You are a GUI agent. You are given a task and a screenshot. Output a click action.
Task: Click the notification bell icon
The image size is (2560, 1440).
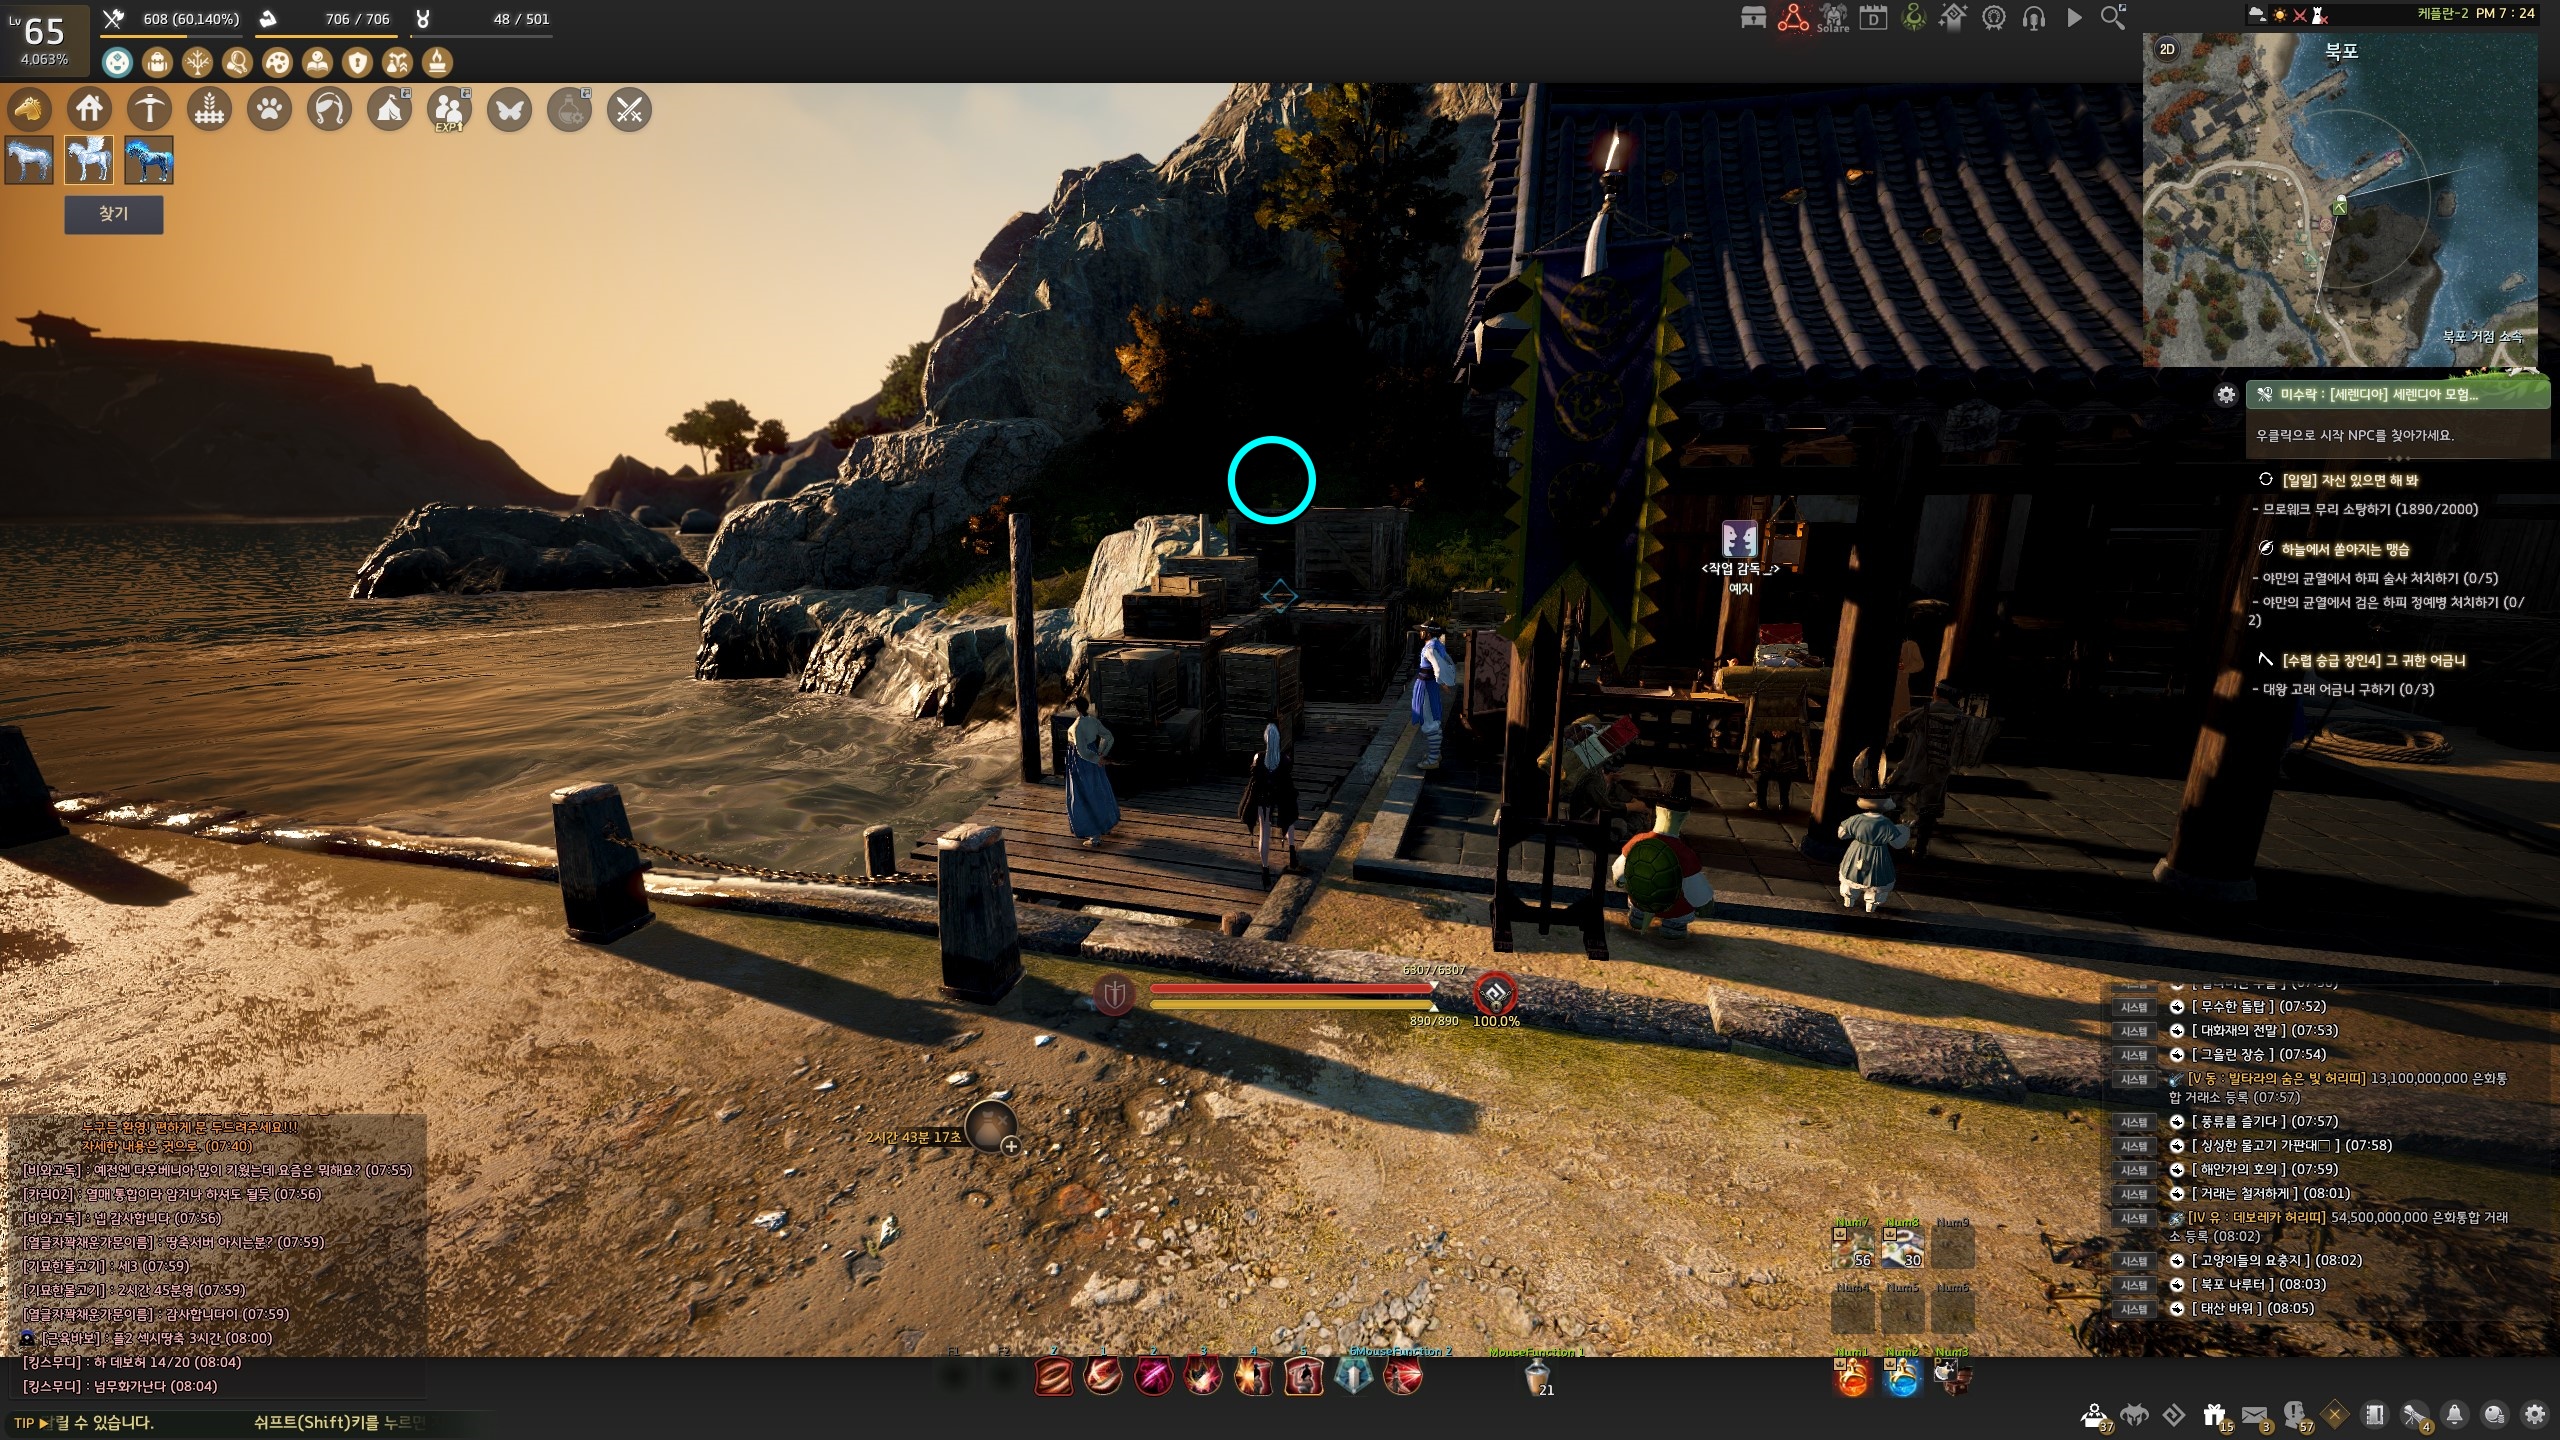pyautogui.click(x=2454, y=1415)
